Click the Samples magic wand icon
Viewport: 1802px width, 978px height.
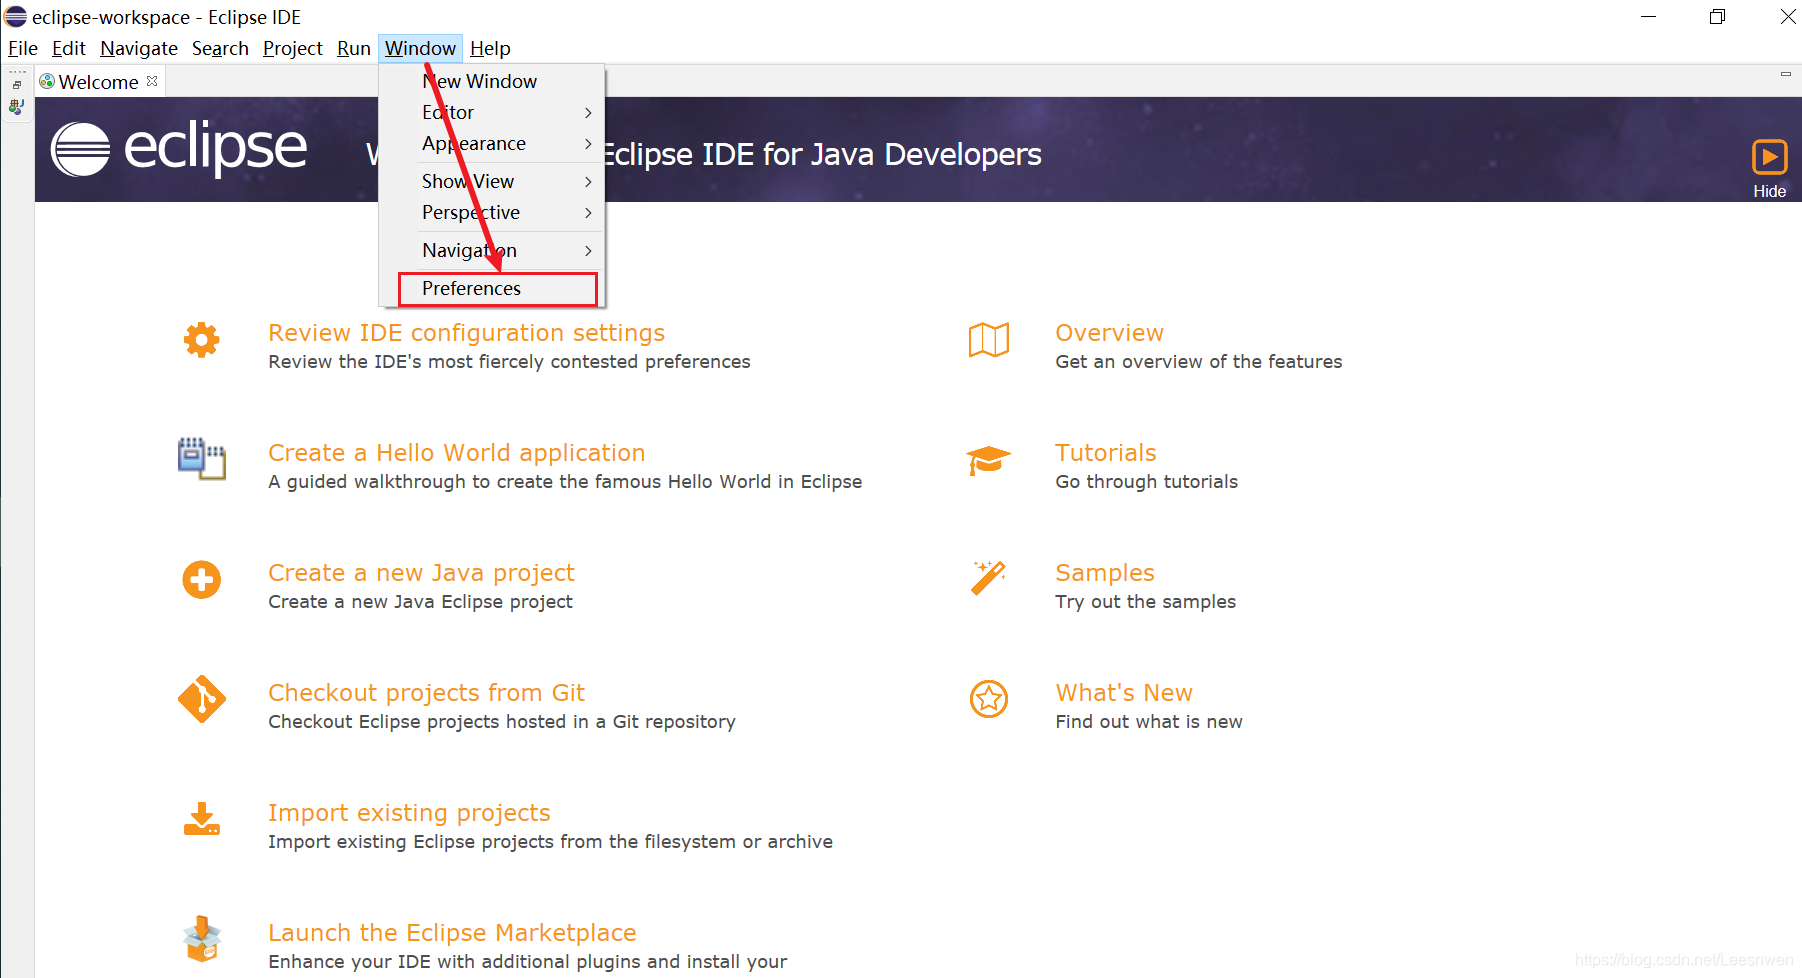[989, 577]
